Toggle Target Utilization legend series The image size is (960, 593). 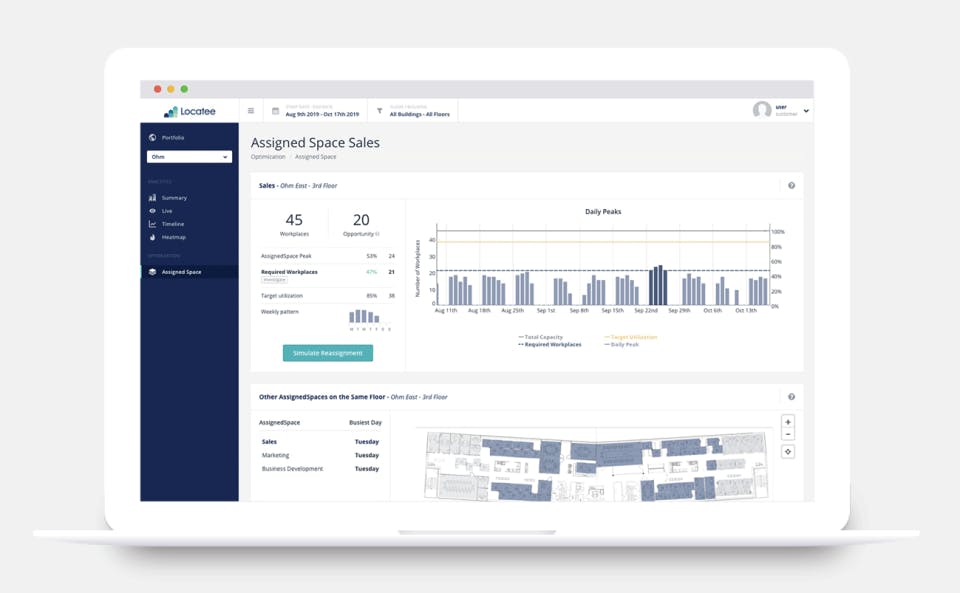[x=631, y=337]
